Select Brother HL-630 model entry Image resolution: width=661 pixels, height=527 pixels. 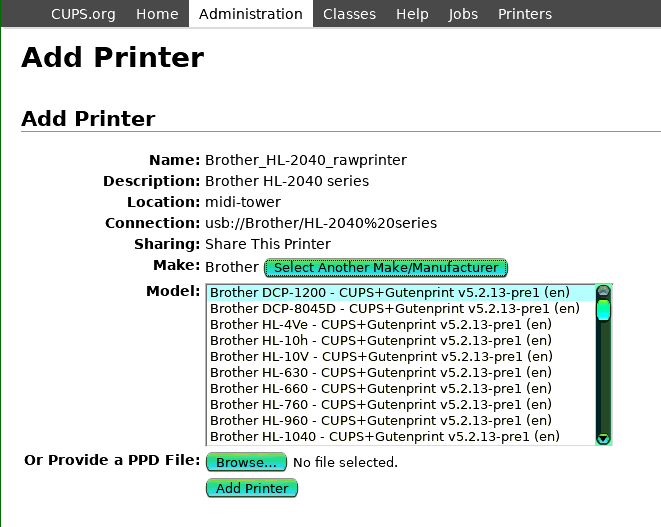[x=400, y=373]
